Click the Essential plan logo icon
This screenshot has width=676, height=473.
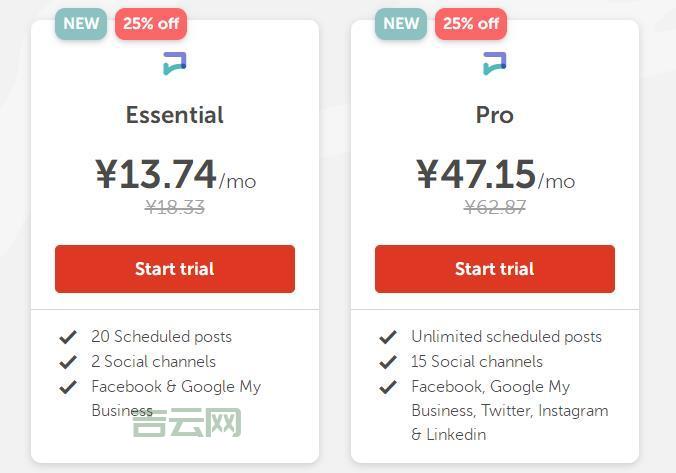(175, 64)
